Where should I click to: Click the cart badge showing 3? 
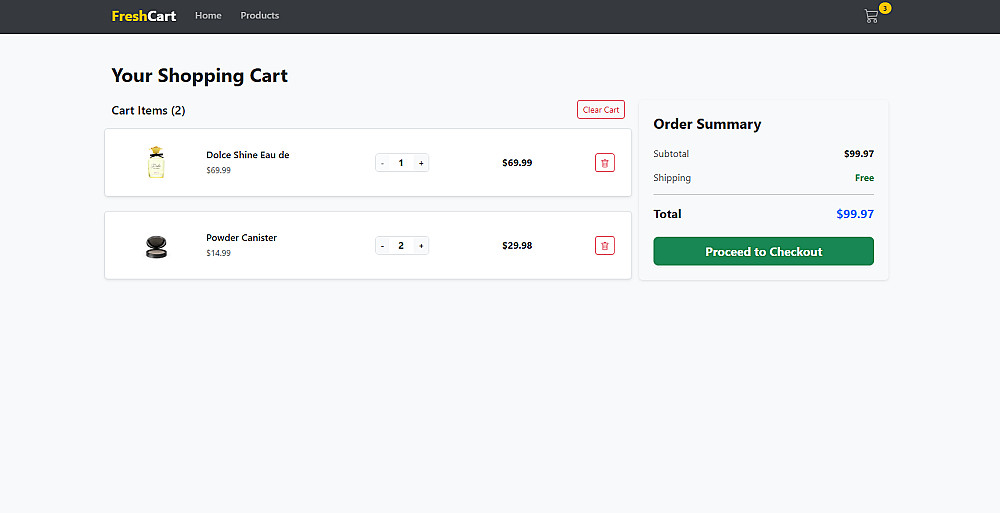(x=885, y=8)
